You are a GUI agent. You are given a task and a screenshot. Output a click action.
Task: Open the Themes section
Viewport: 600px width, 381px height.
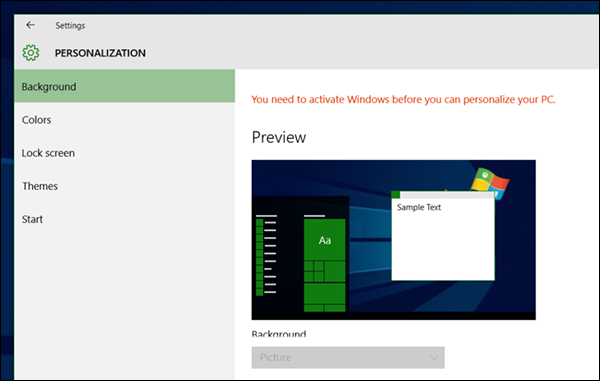[x=124, y=186]
